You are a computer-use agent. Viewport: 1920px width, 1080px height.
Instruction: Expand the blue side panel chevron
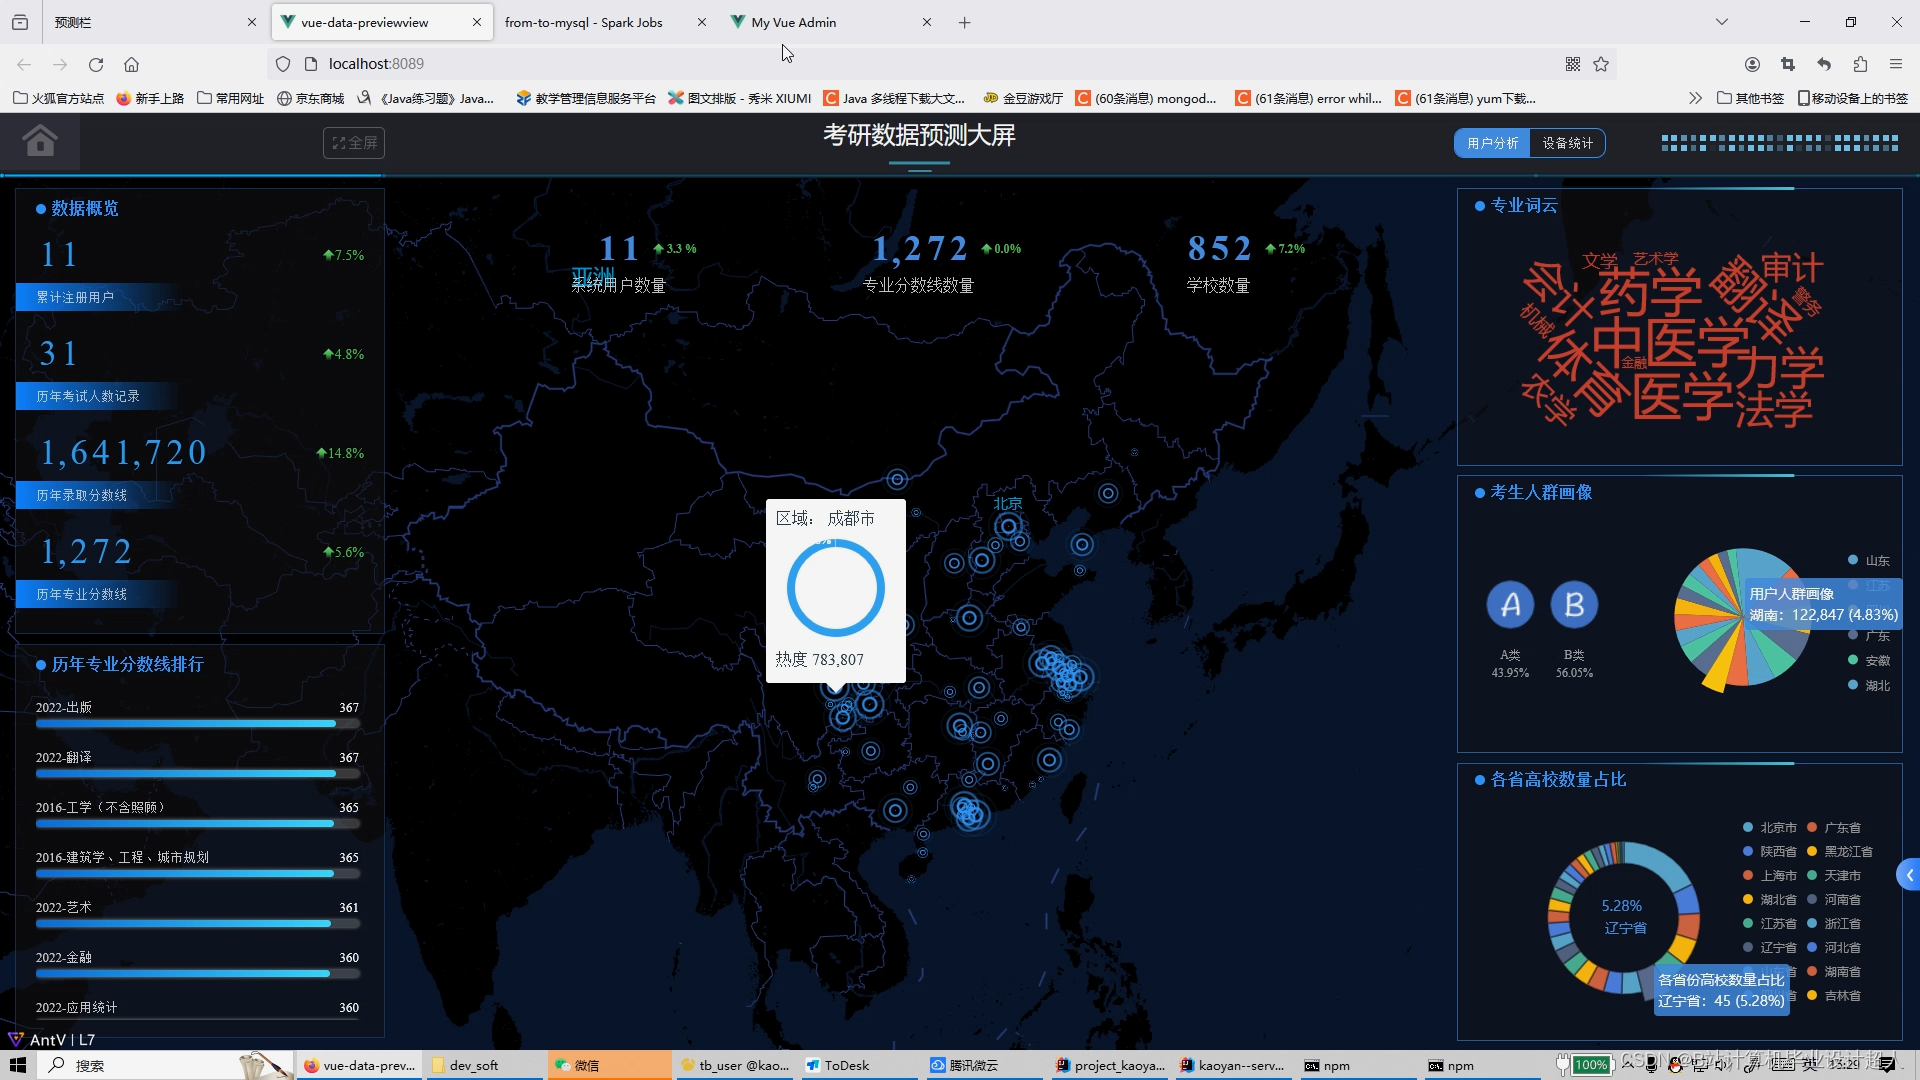(x=1909, y=875)
